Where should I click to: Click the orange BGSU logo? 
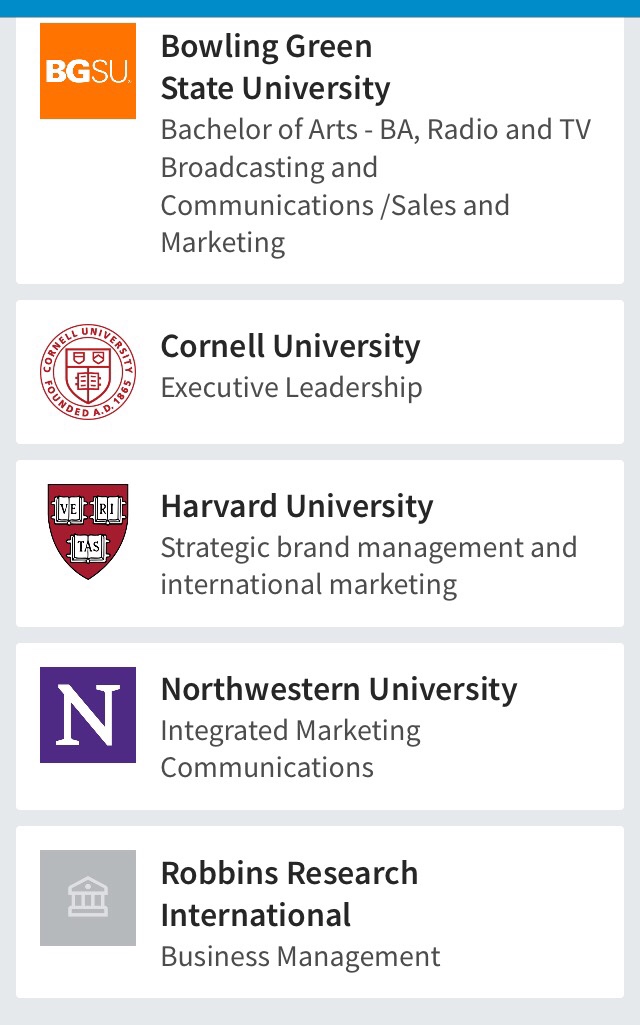click(x=88, y=71)
